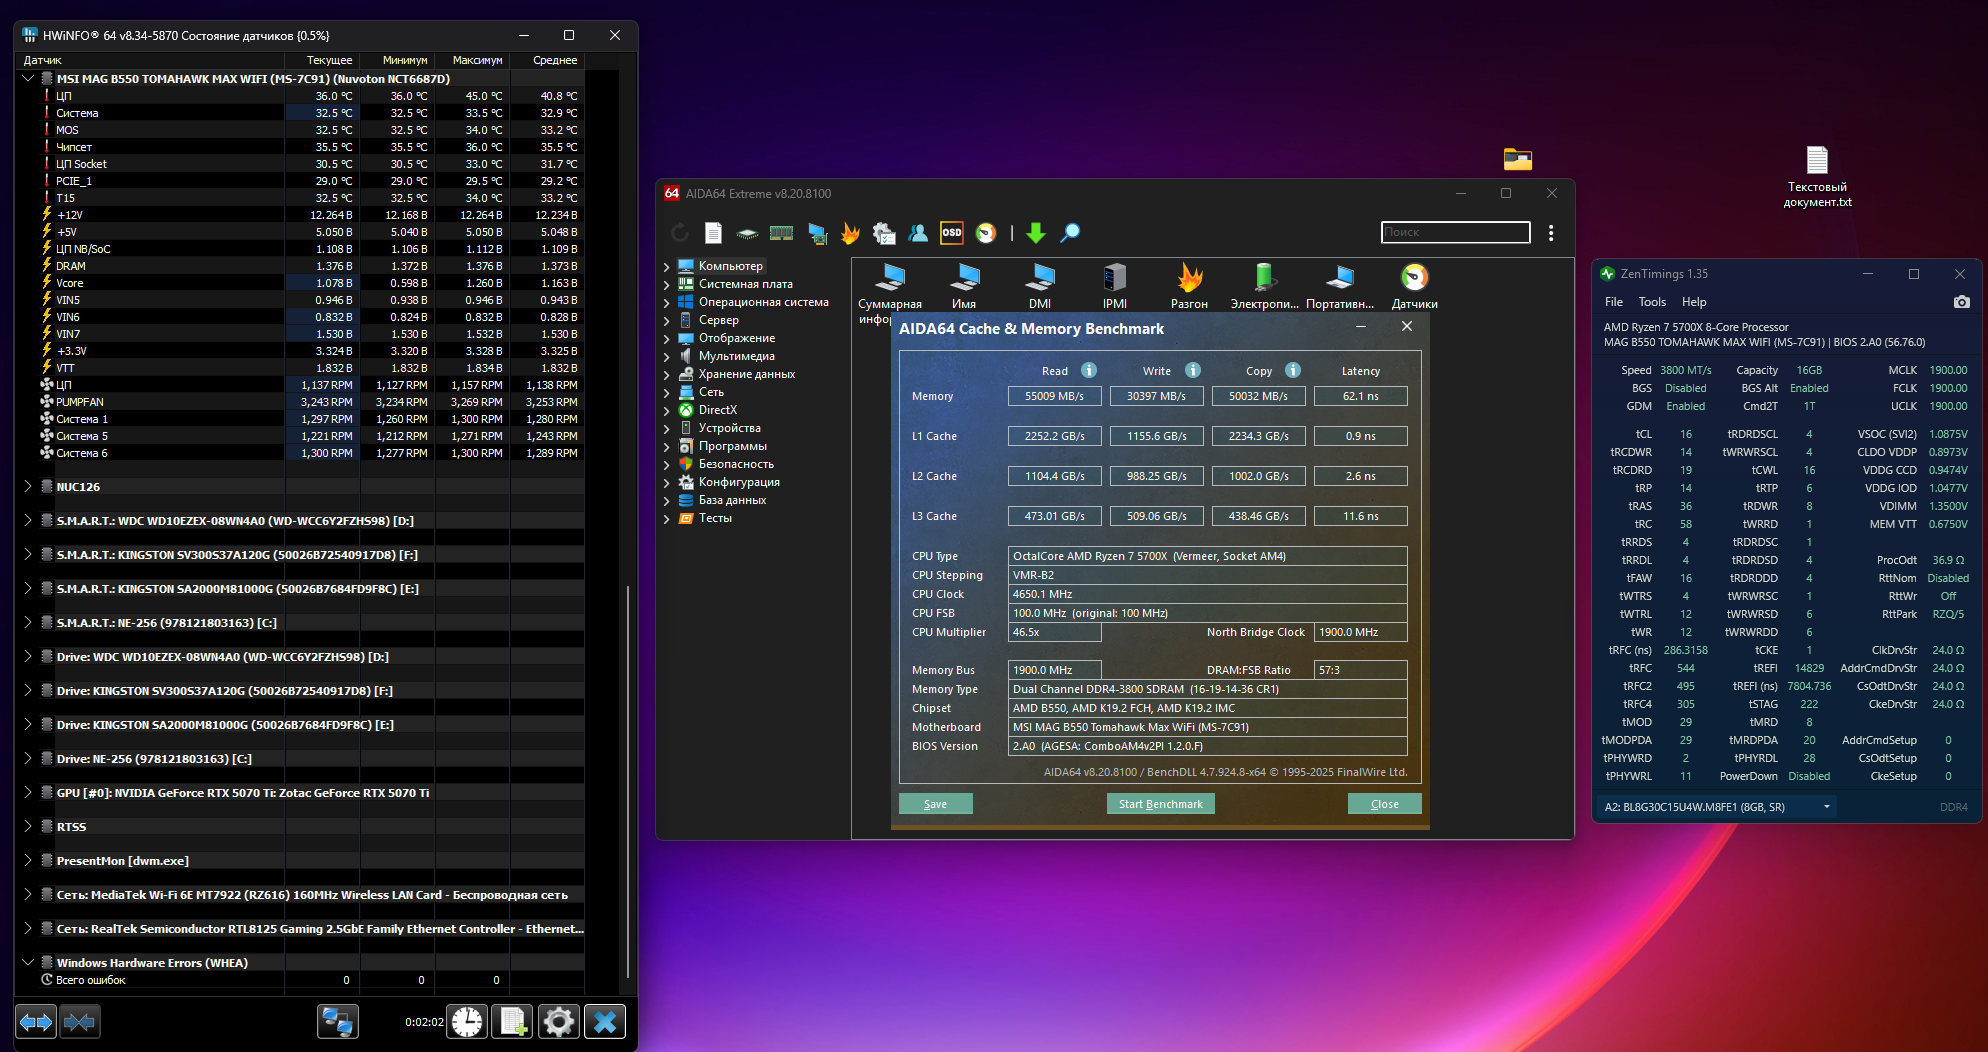Click the flame stability test toolbar icon
Screen dimensions: 1988x1052
point(850,233)
